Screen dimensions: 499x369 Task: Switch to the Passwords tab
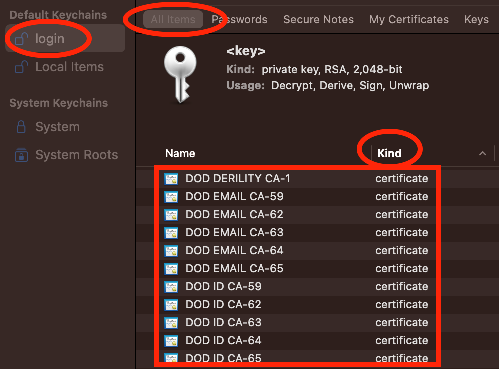239,19
